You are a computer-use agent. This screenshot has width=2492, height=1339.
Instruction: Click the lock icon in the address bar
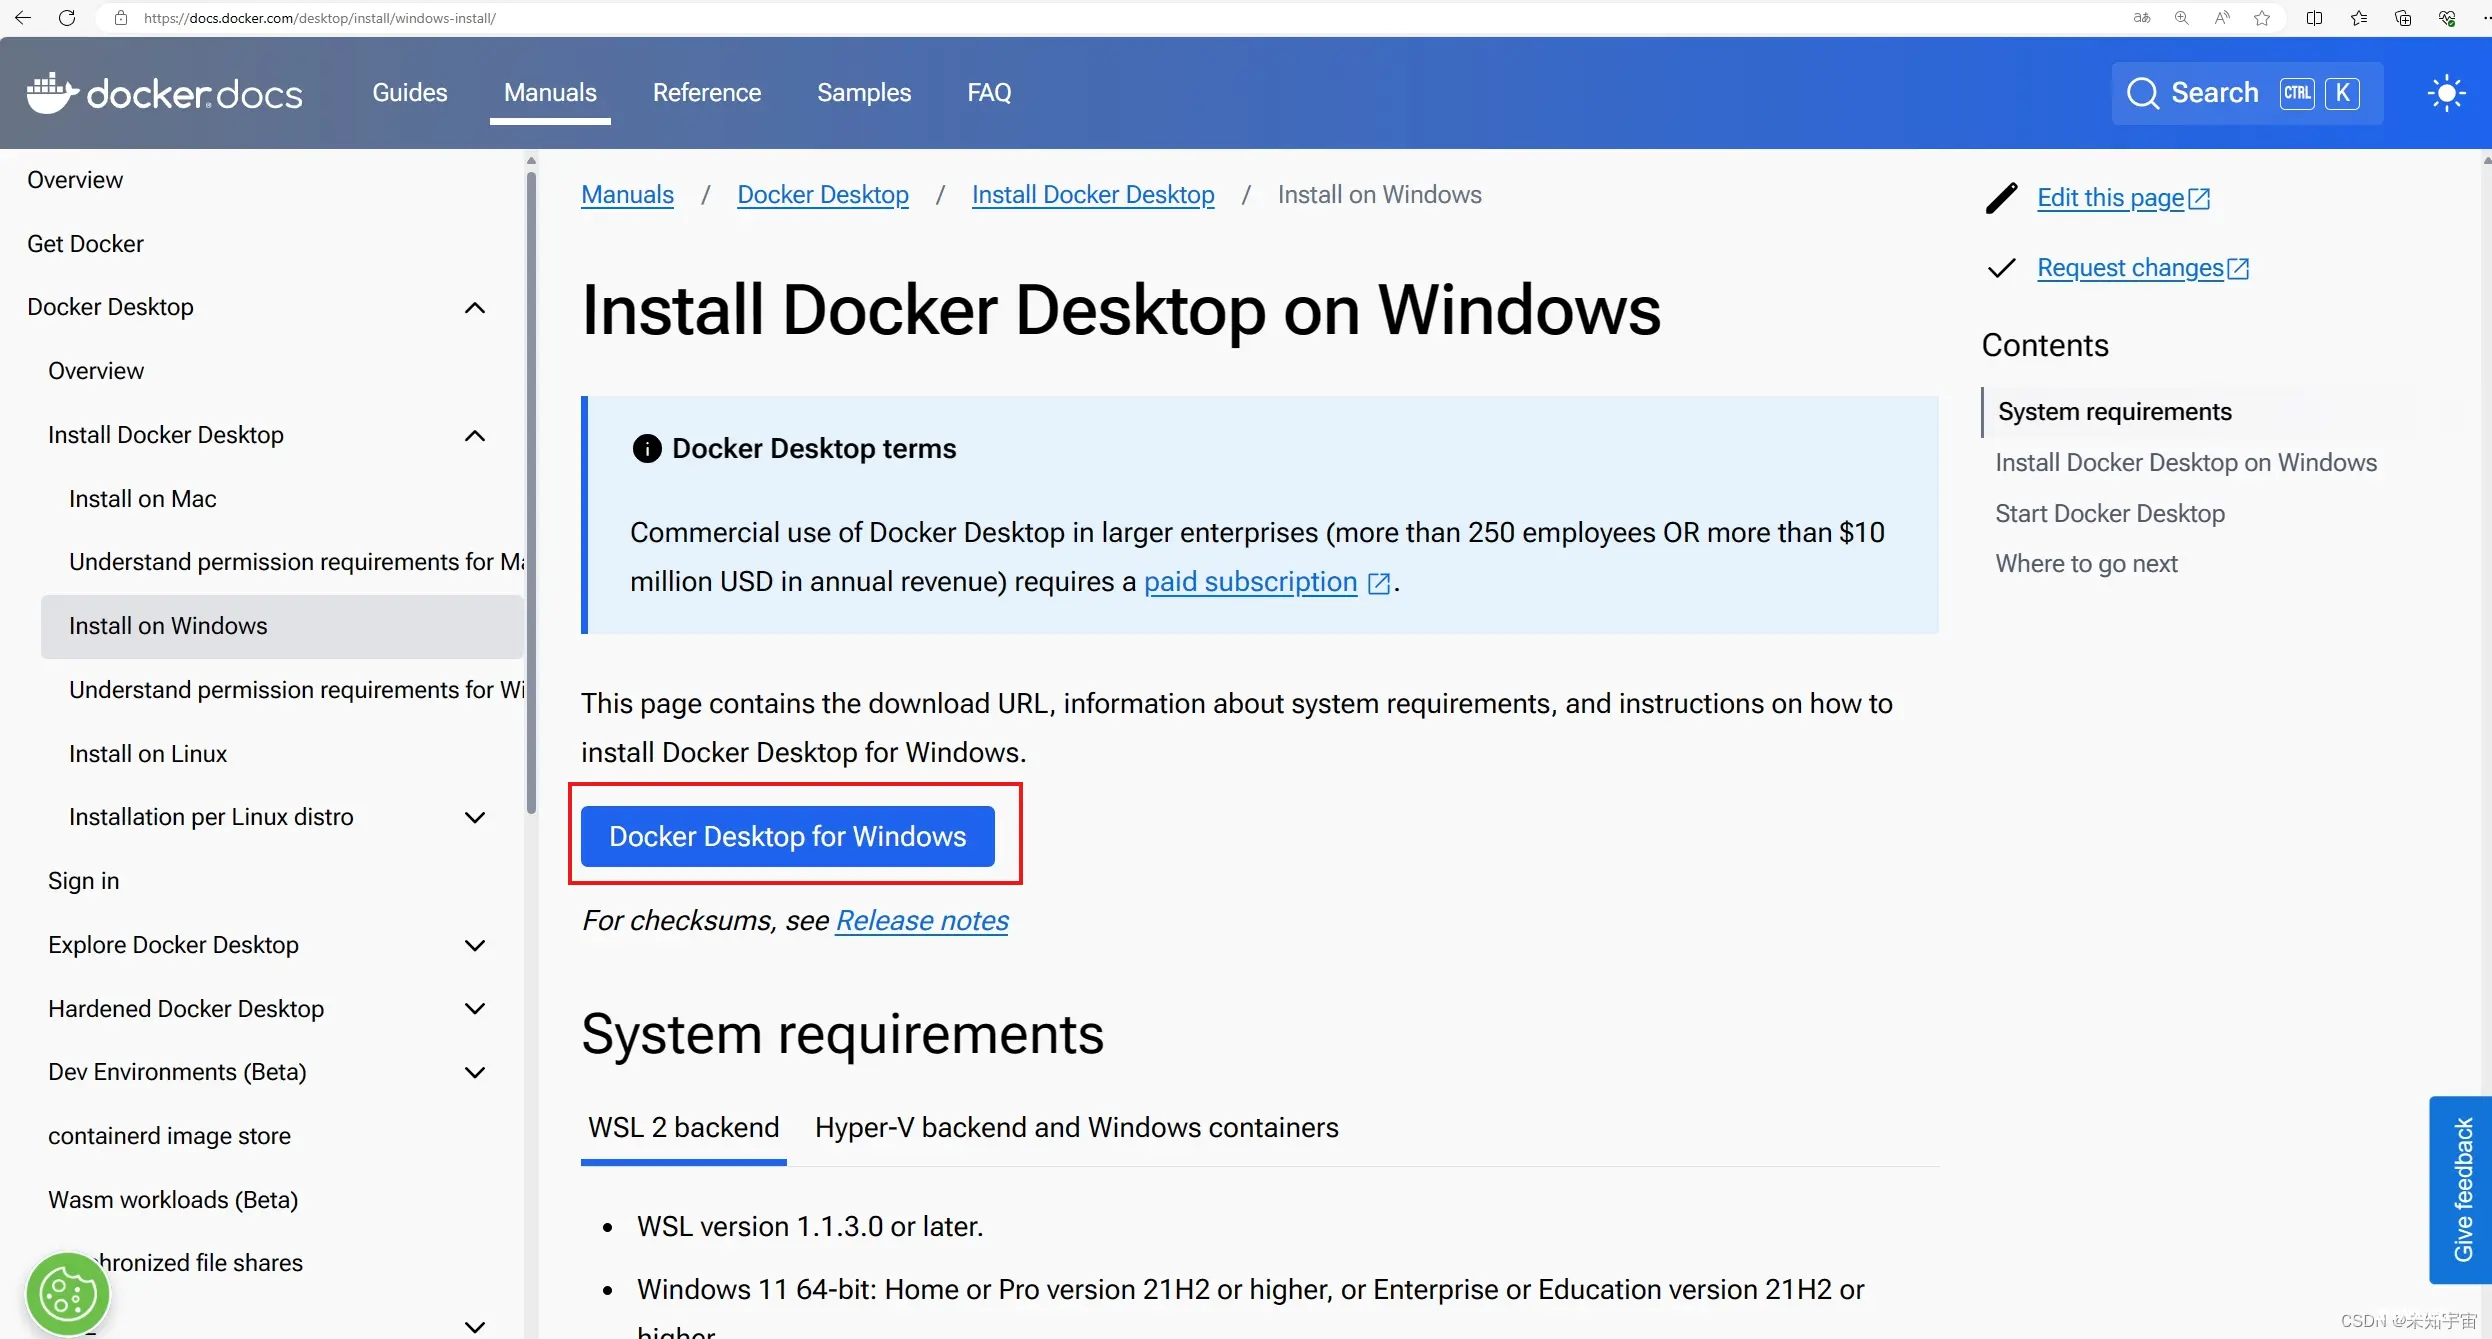coord(121,18)
